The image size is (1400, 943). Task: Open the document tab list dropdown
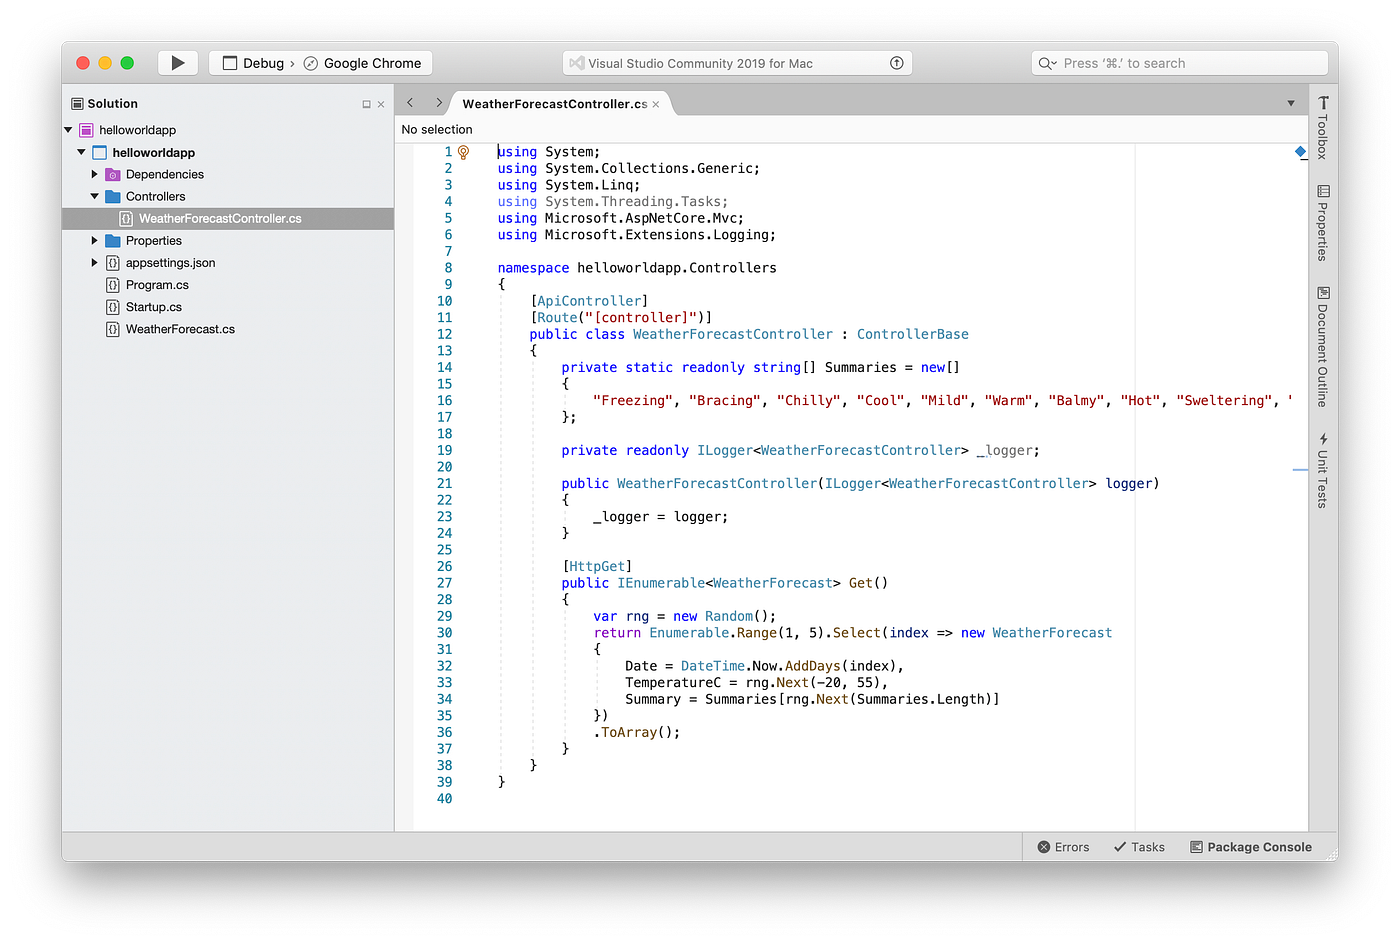tap(1291, 103)
